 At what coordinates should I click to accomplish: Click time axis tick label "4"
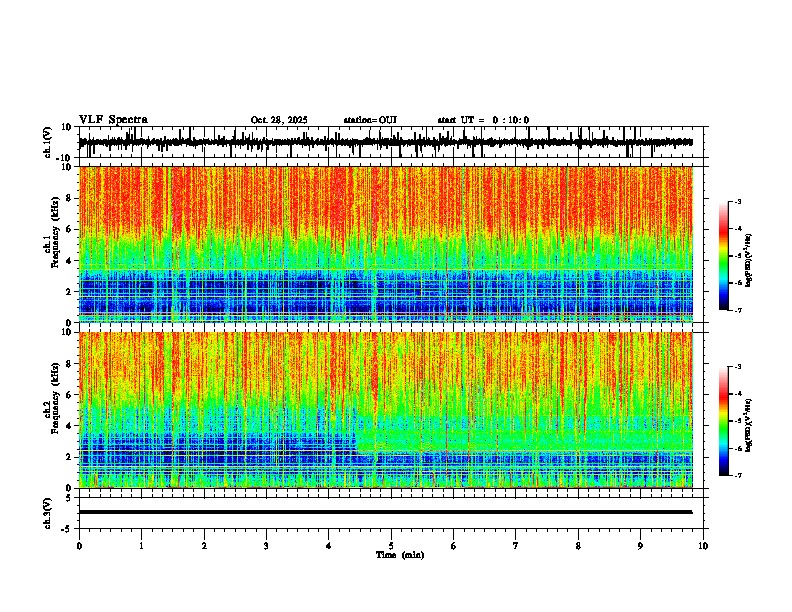(329, 546)
